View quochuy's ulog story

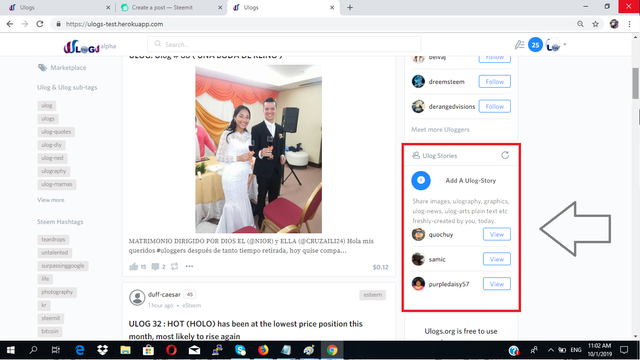pos(497,234)
